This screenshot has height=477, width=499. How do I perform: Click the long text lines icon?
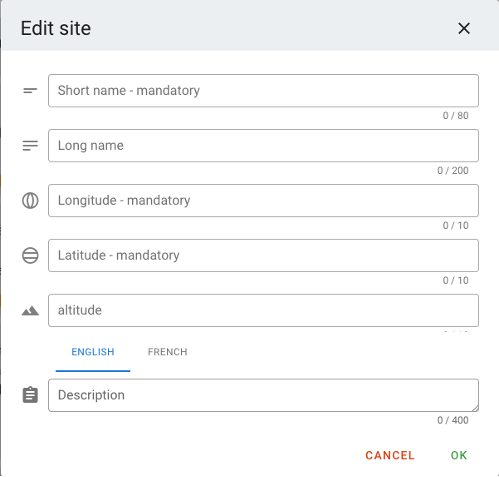[30, 146]
